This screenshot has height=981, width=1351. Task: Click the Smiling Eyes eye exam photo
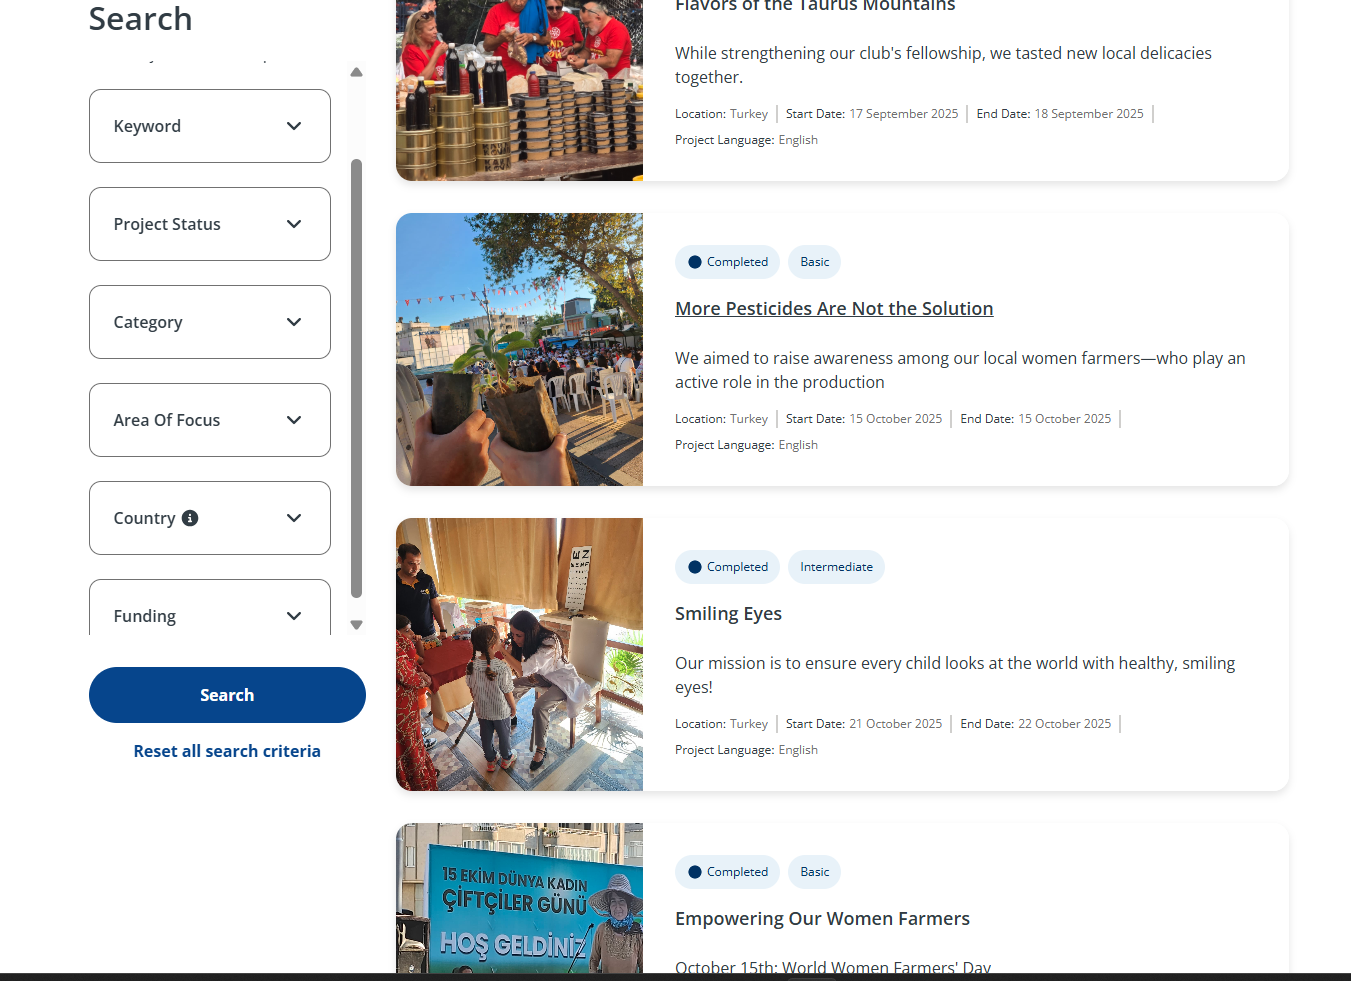point(519,654)
